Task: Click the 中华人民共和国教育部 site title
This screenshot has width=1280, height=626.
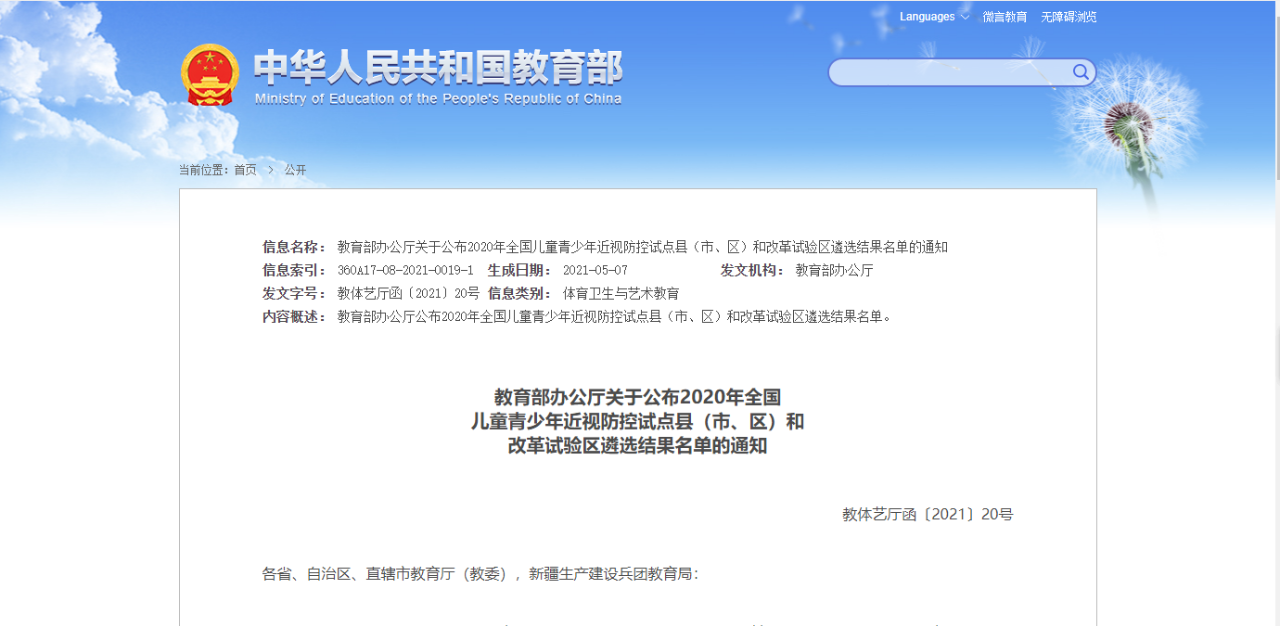Action: pyautogui.click(x=438, y=67)
